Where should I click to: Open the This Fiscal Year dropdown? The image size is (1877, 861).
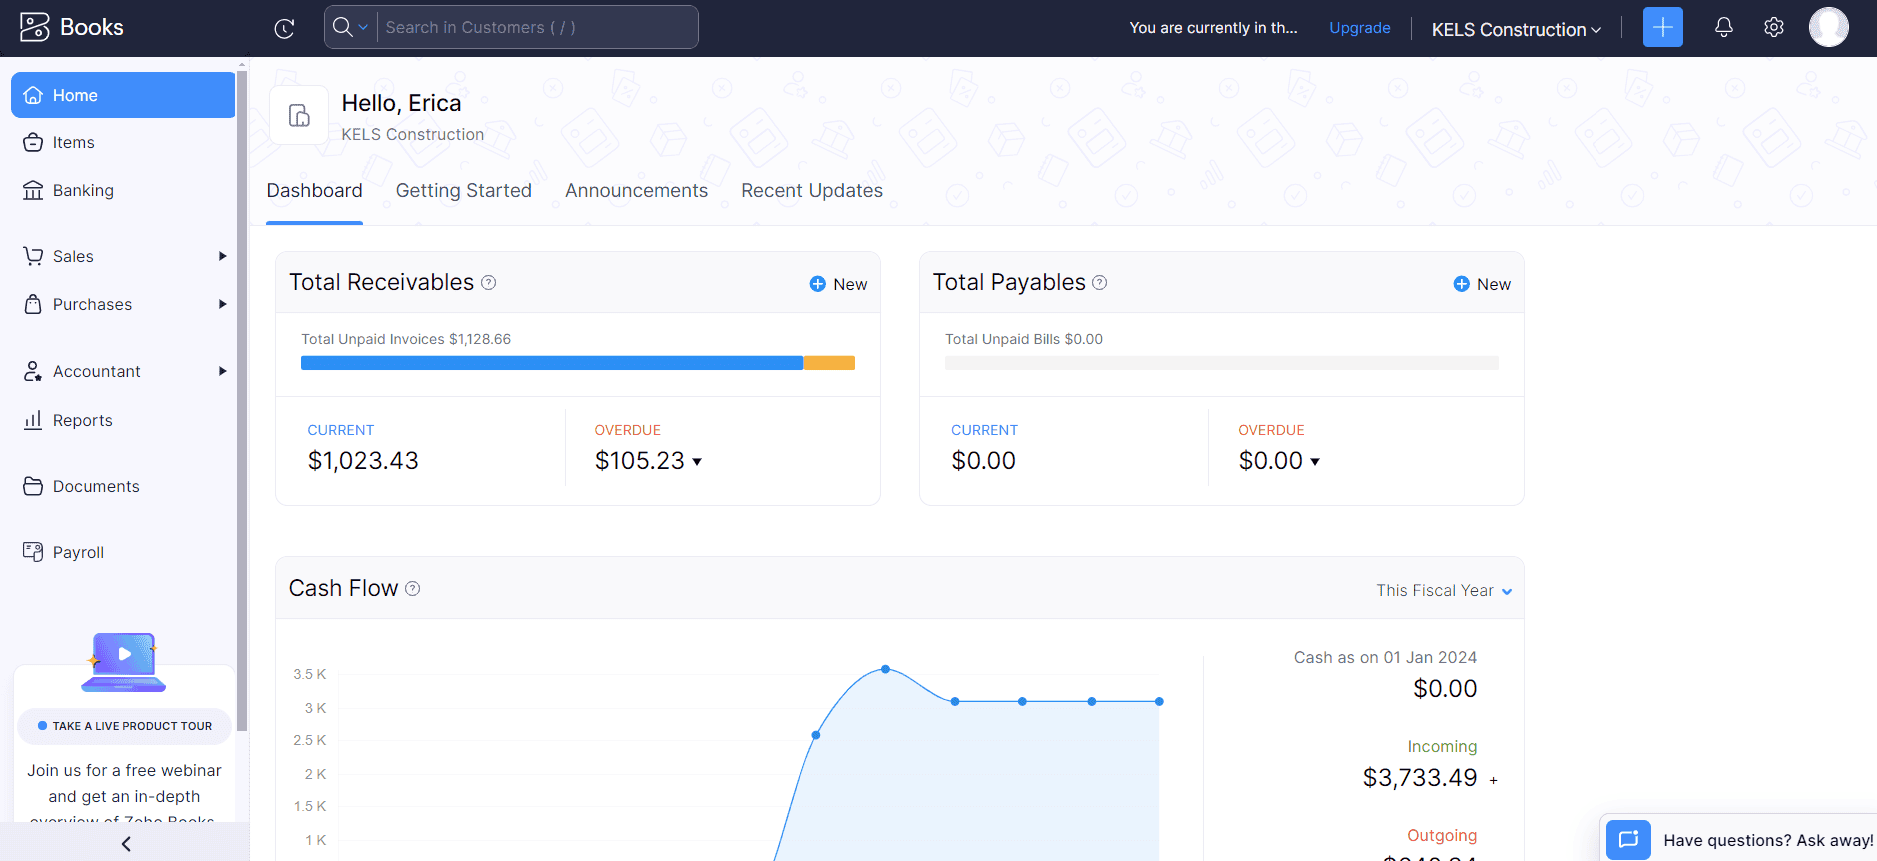tap(1444, 591)
